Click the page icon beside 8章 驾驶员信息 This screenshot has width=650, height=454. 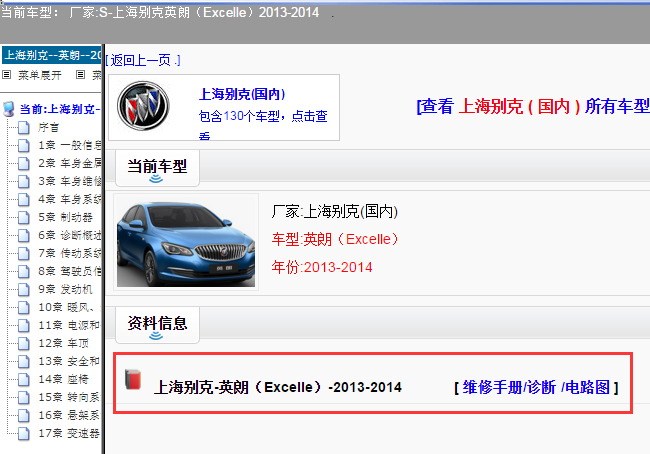pos(24,271)
